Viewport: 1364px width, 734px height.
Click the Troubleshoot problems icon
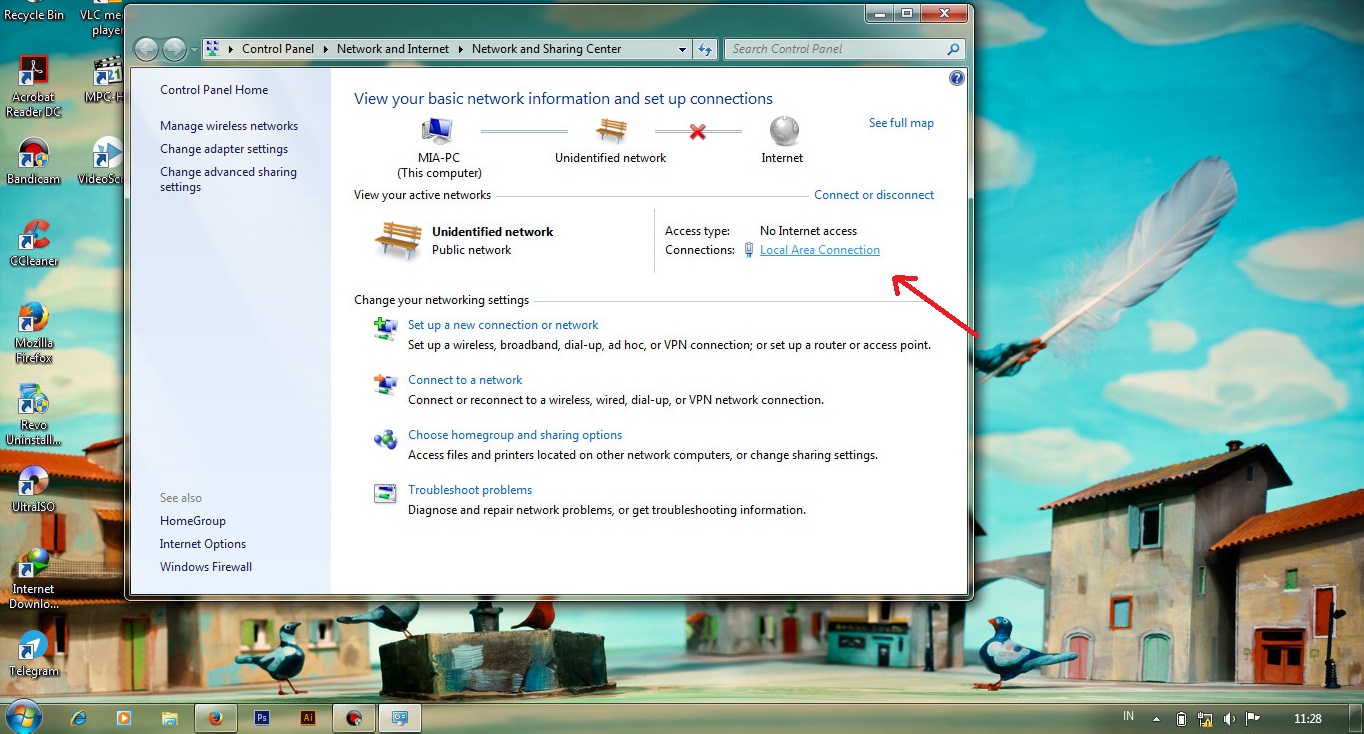click(x=385, y=493)
